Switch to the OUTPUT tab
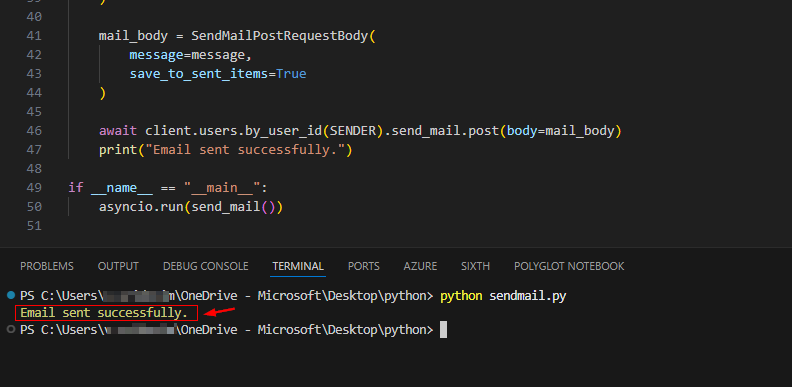Screen dimensions: 792x387 tap(118, 266)
